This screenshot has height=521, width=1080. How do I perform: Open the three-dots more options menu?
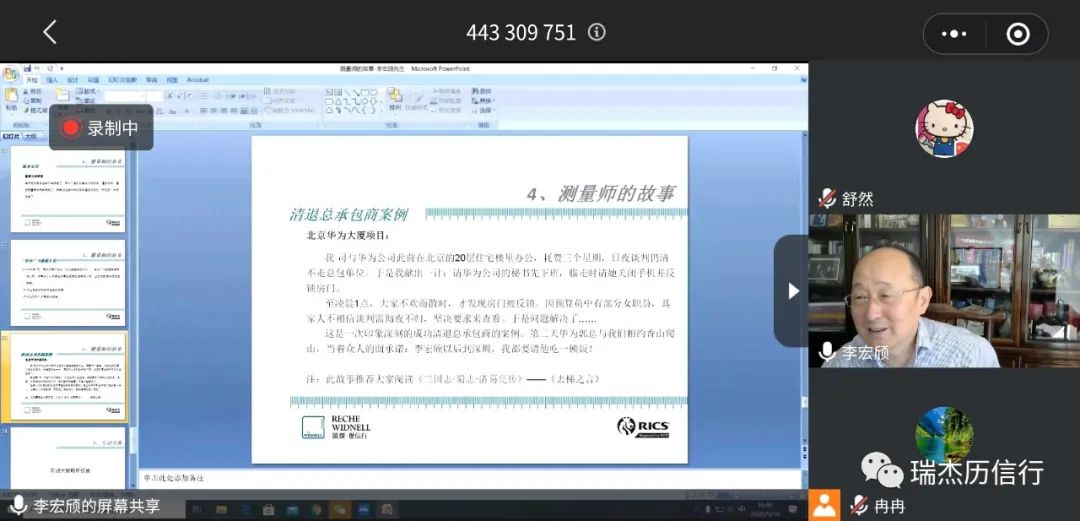coord(954,34)
